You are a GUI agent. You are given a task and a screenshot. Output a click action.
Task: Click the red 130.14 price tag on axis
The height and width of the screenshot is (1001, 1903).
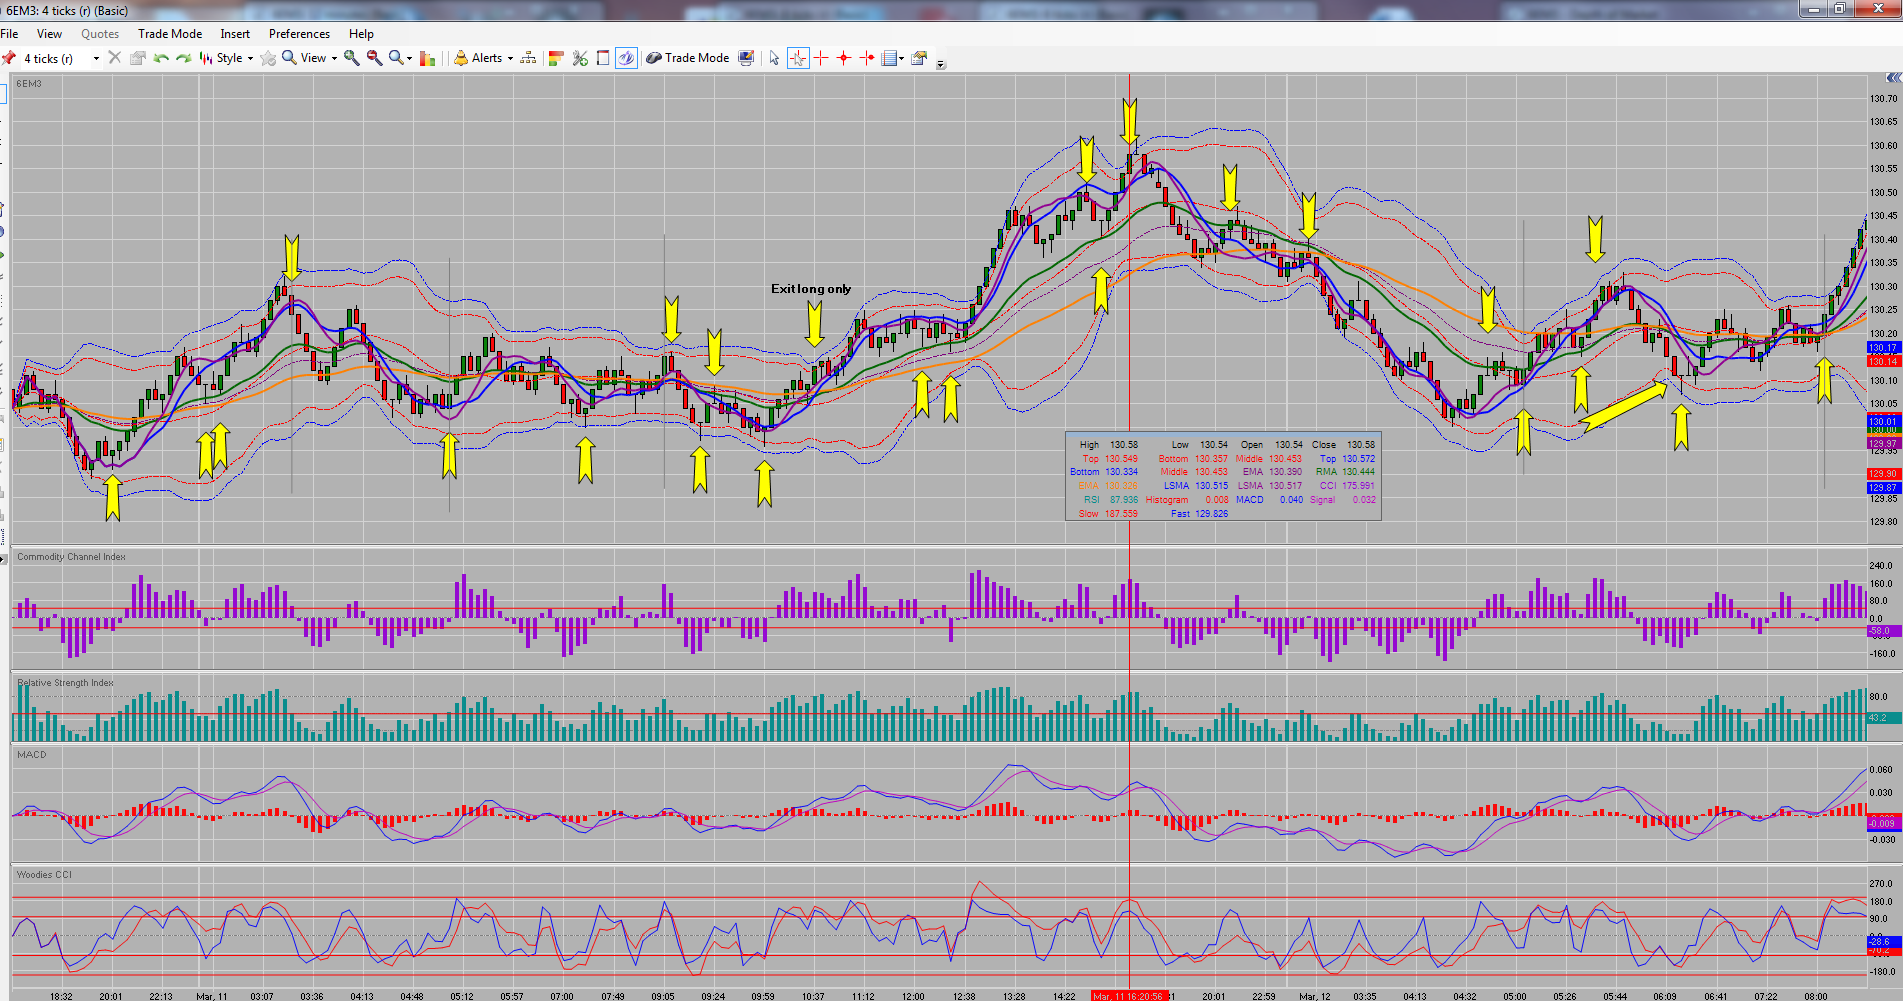click(1883, 362)
